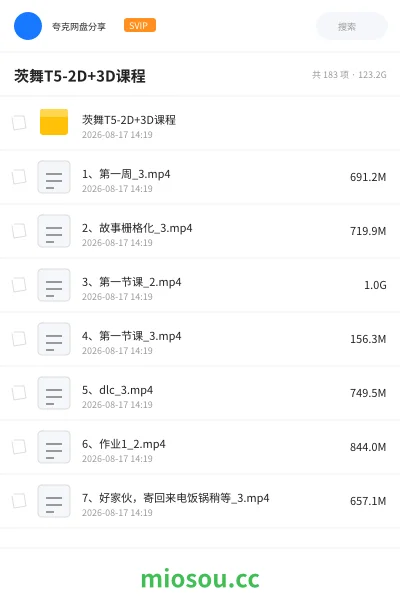The image size is (400, 600).
Task: Tick checkbox beside 4、第一节课_3.mp4
Action: point(19,339)
